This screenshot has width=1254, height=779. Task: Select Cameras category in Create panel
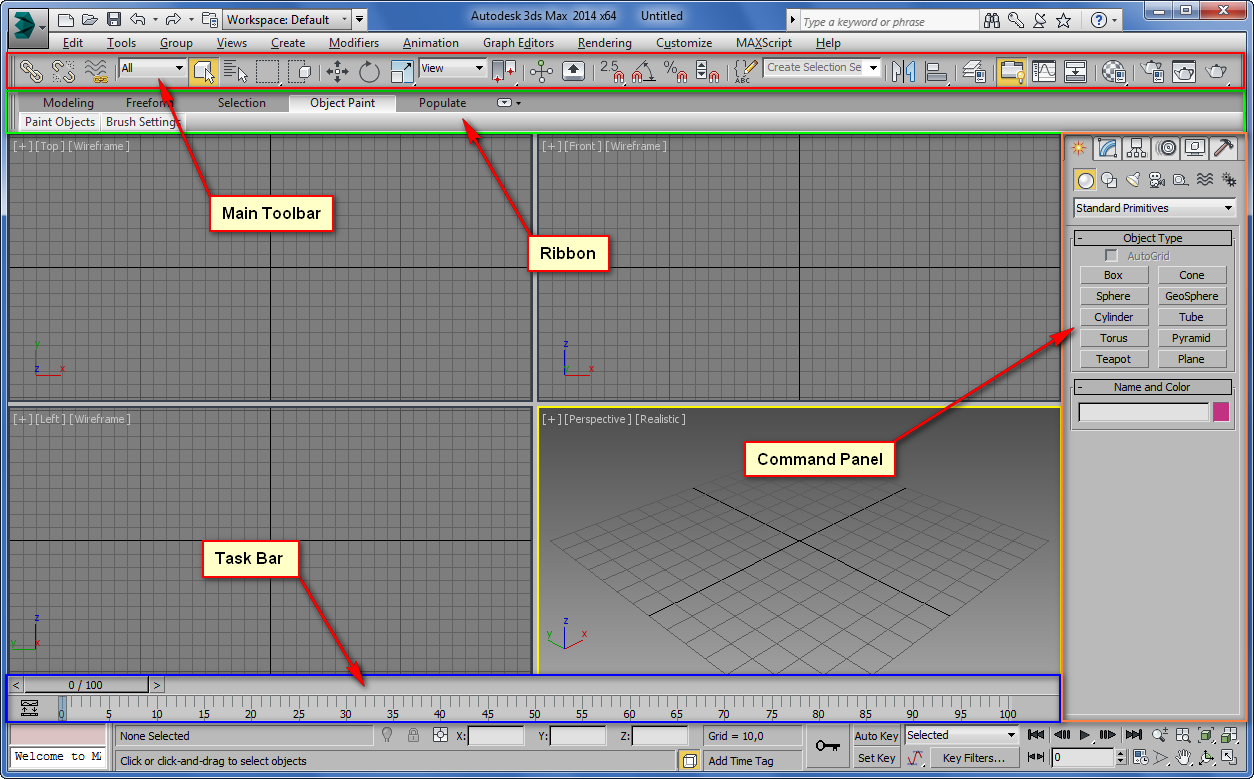tap(1157, 180)
